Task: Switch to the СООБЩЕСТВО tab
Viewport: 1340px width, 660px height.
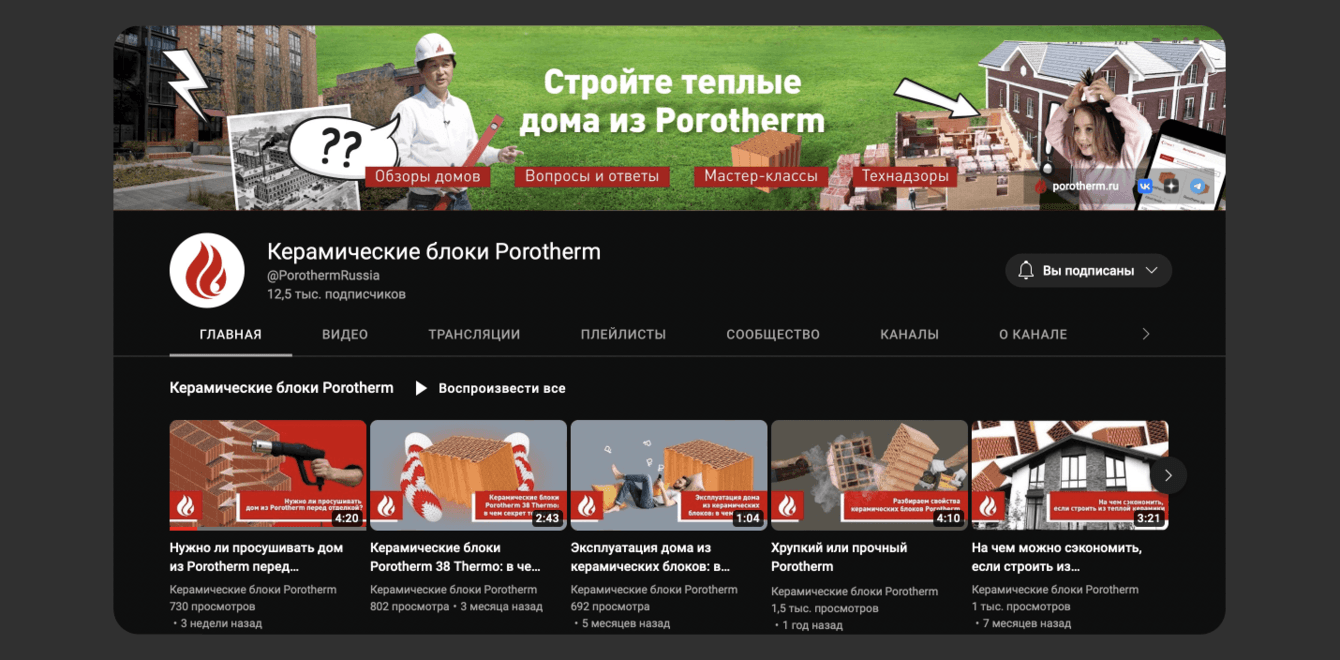Action: tap(773, 334)
